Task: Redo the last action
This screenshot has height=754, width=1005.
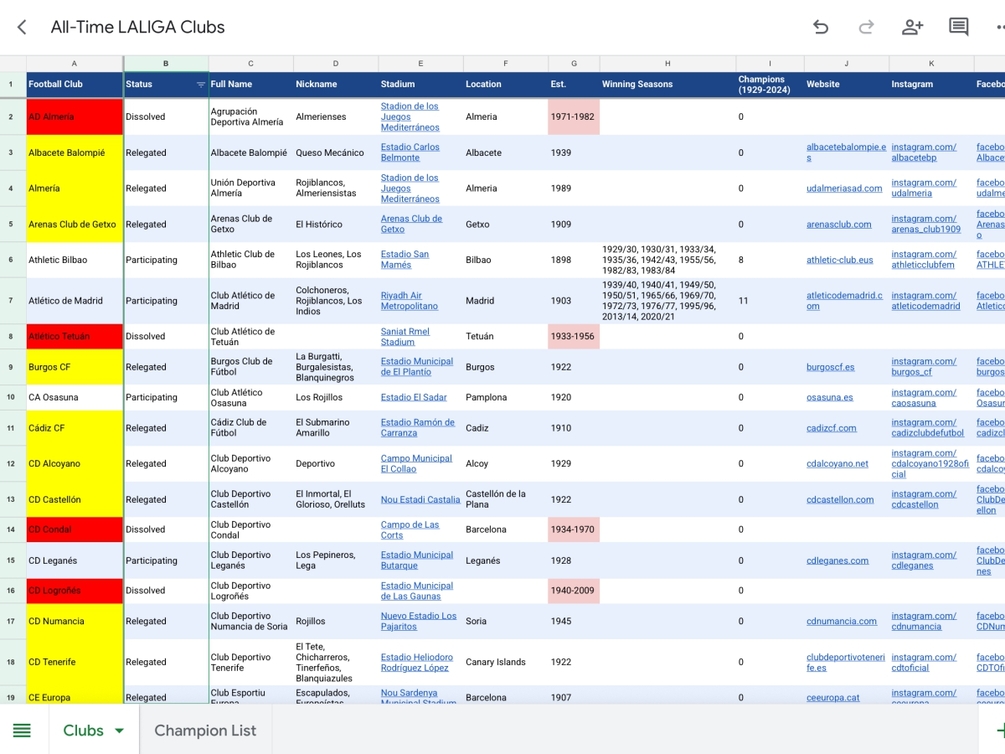Action: coord(866,27)
